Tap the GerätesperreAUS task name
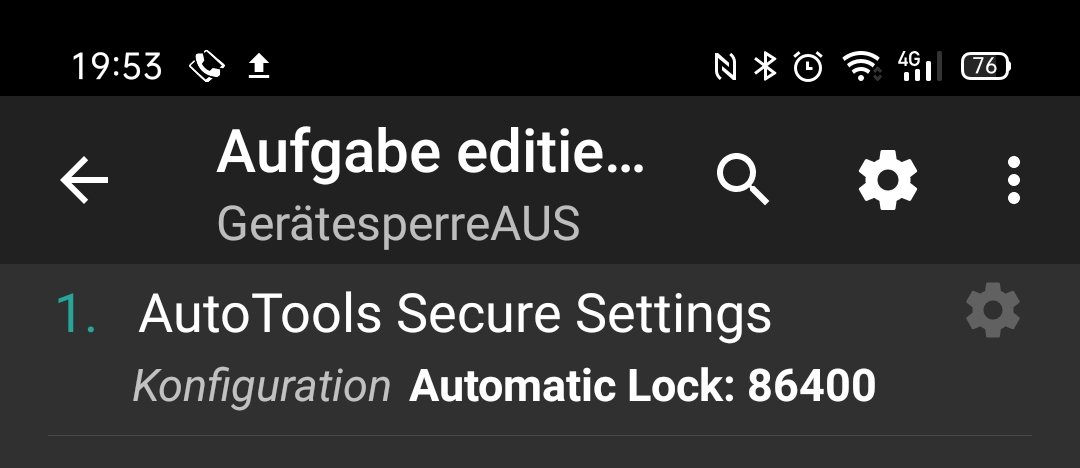Screen dimensions: 1080x468 tap(398, 223)
